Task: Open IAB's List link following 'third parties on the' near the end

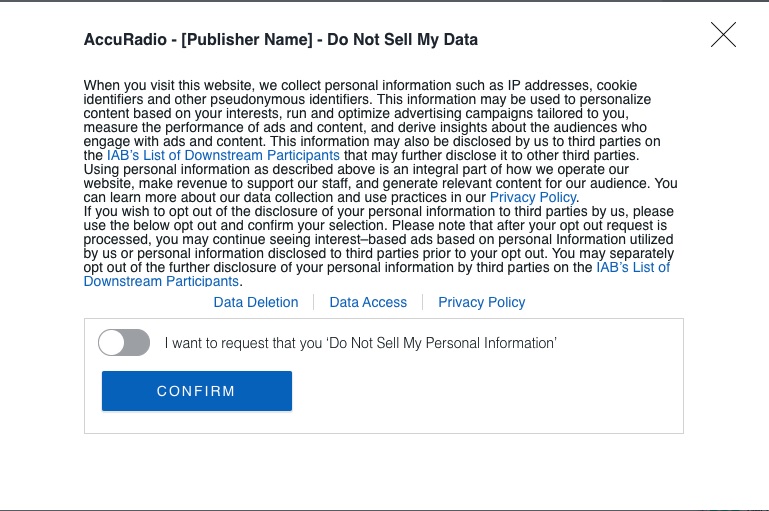Action: [x=633, y=268]
